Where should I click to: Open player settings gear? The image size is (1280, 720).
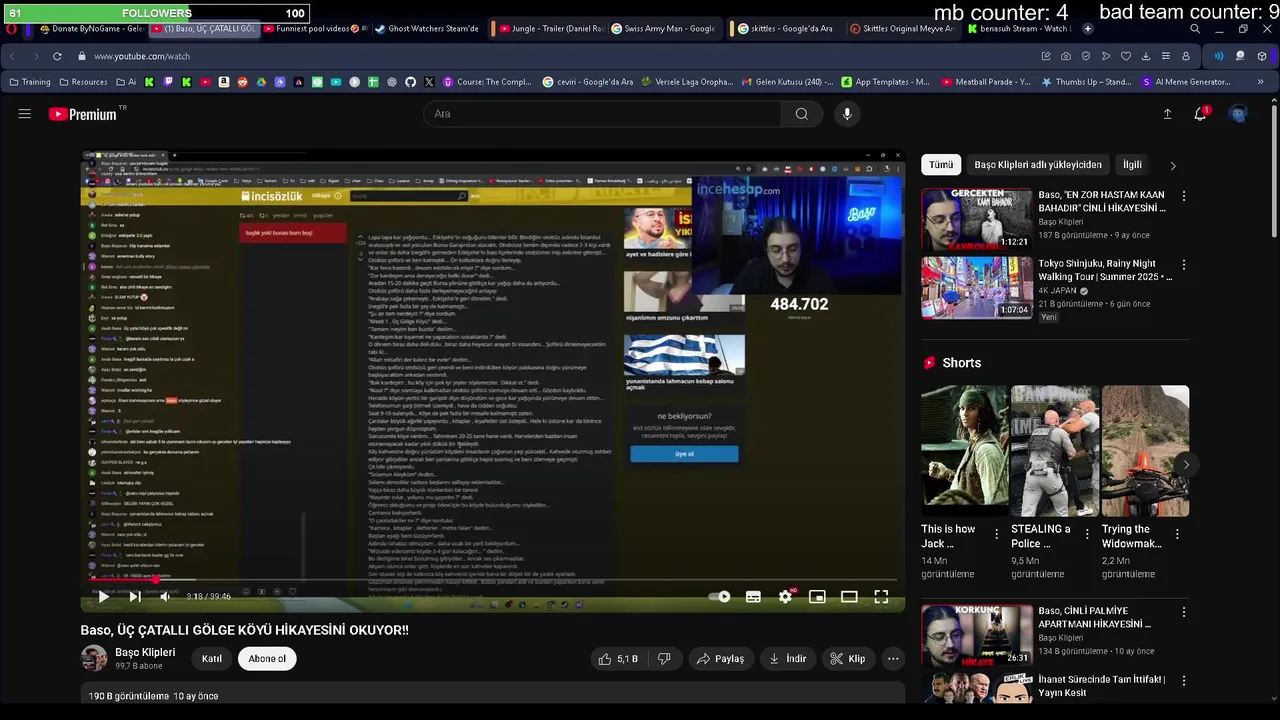point(786,596)
